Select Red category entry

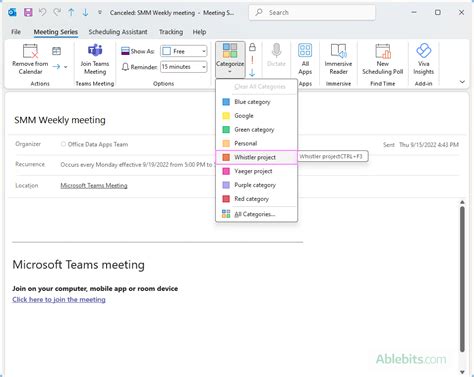click(256, 199)
